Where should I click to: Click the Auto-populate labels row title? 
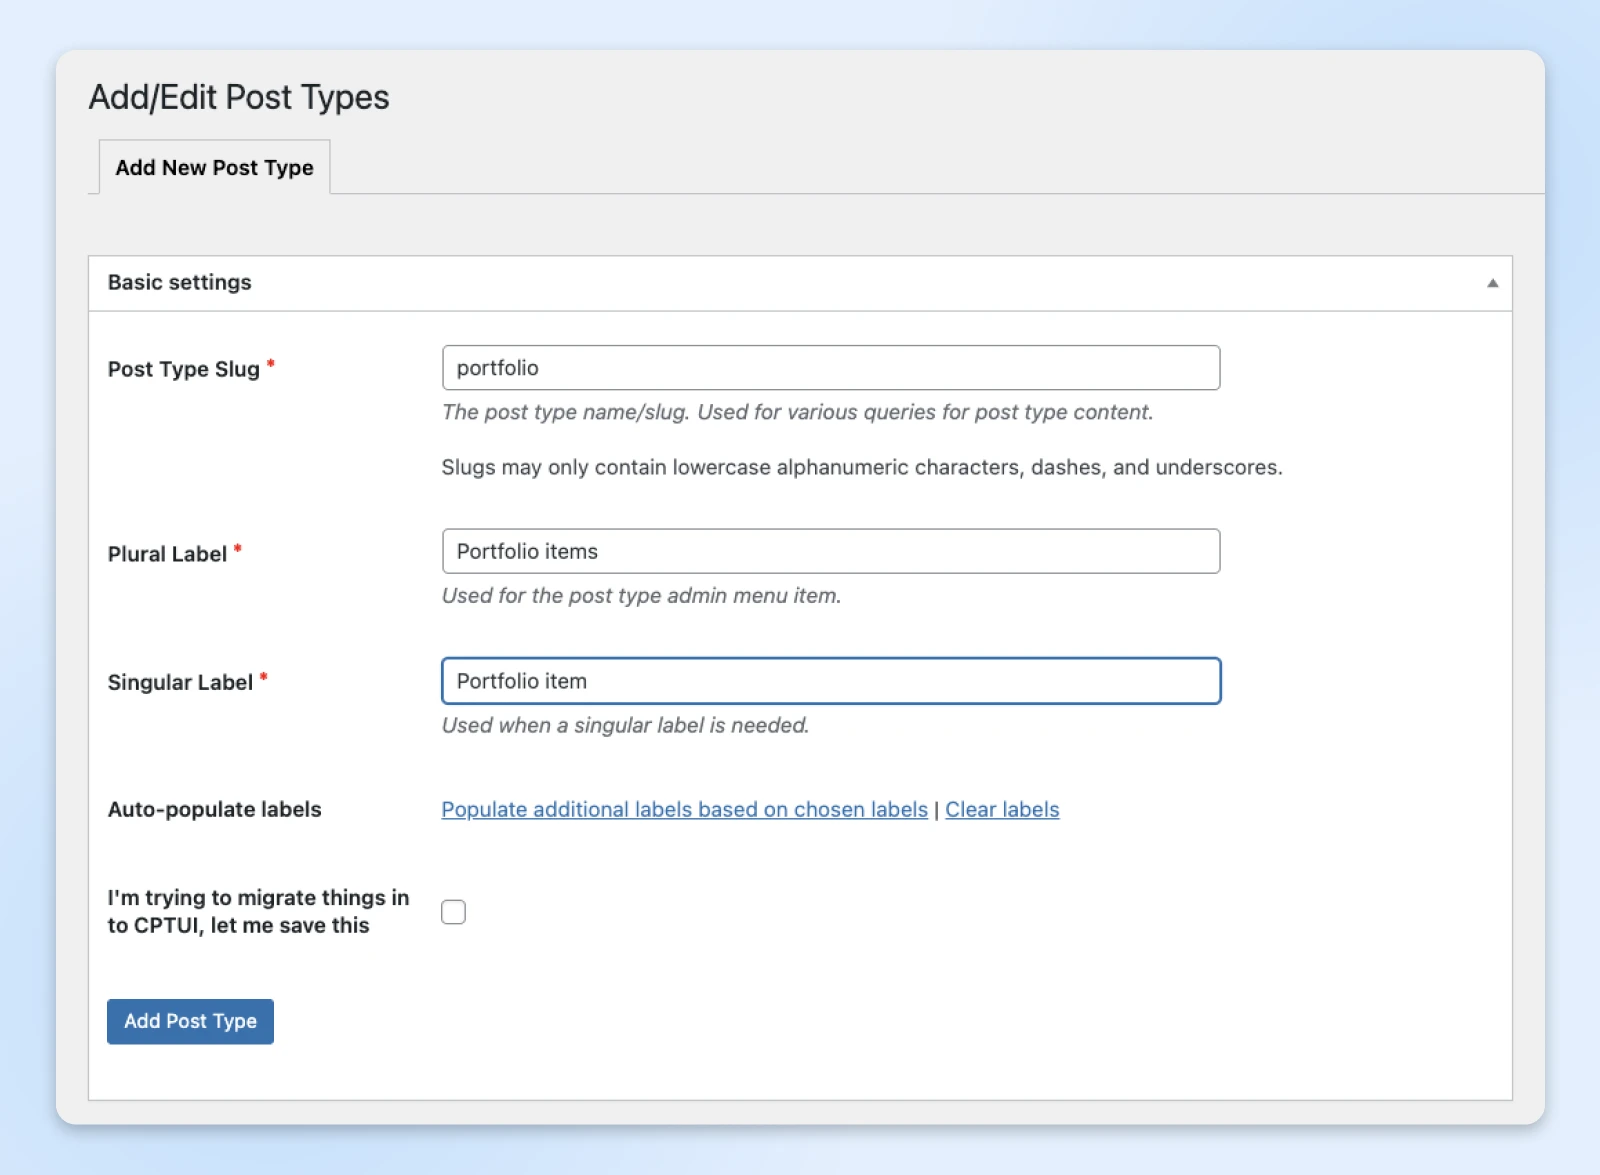[x=214, y=810]
